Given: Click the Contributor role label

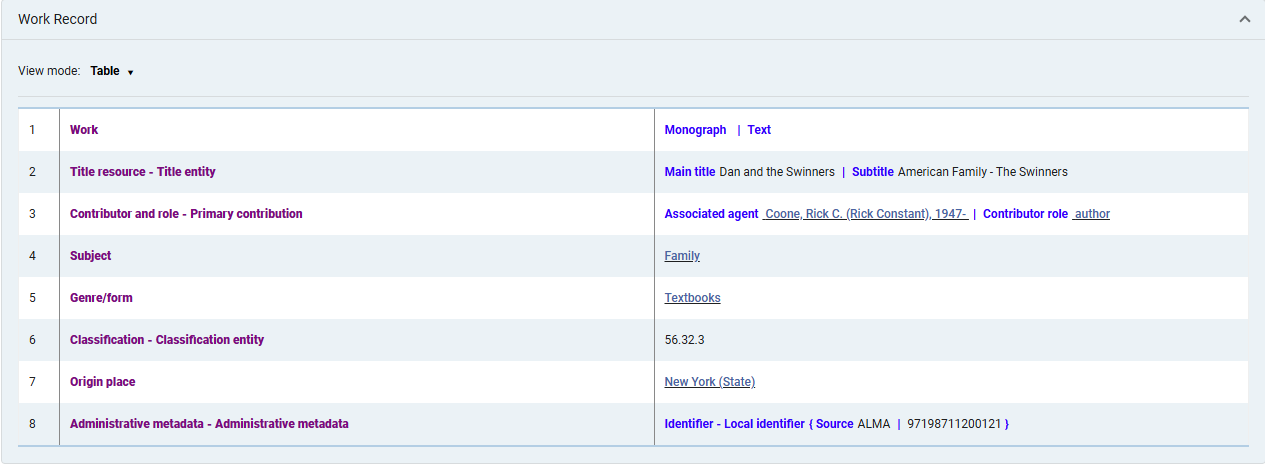Looking at the screenshot, I should (x=1025, y=214).
